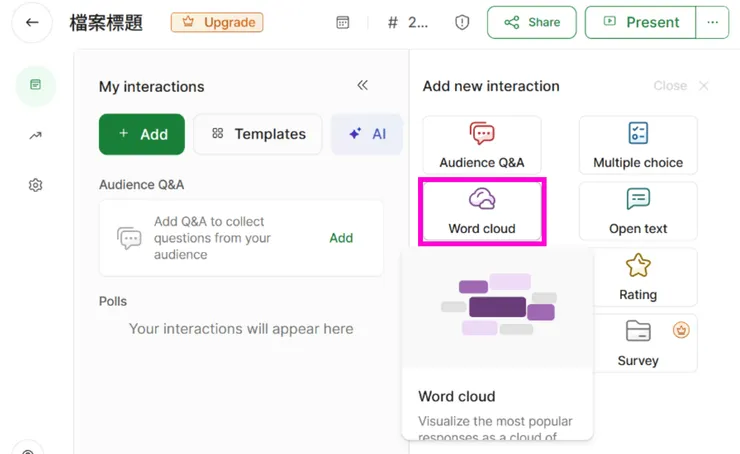Open the analytics trend icon in sidebar
The image size is (740, 454).
[36, 135]
